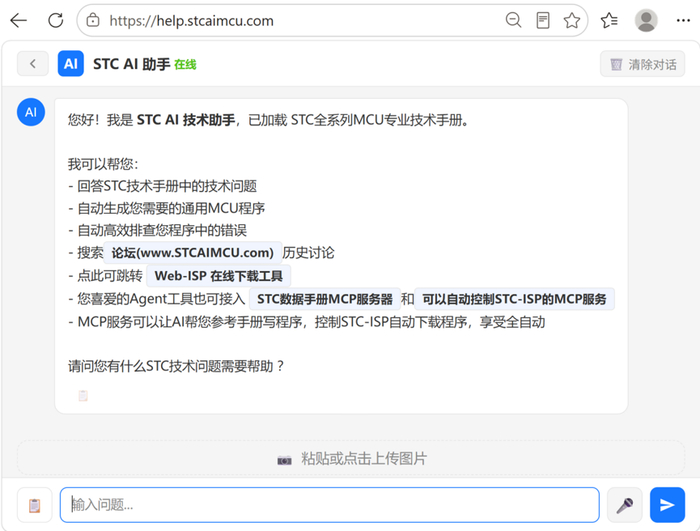
Task: Click the blue AI logo in the header
Action: pos(71,64)
